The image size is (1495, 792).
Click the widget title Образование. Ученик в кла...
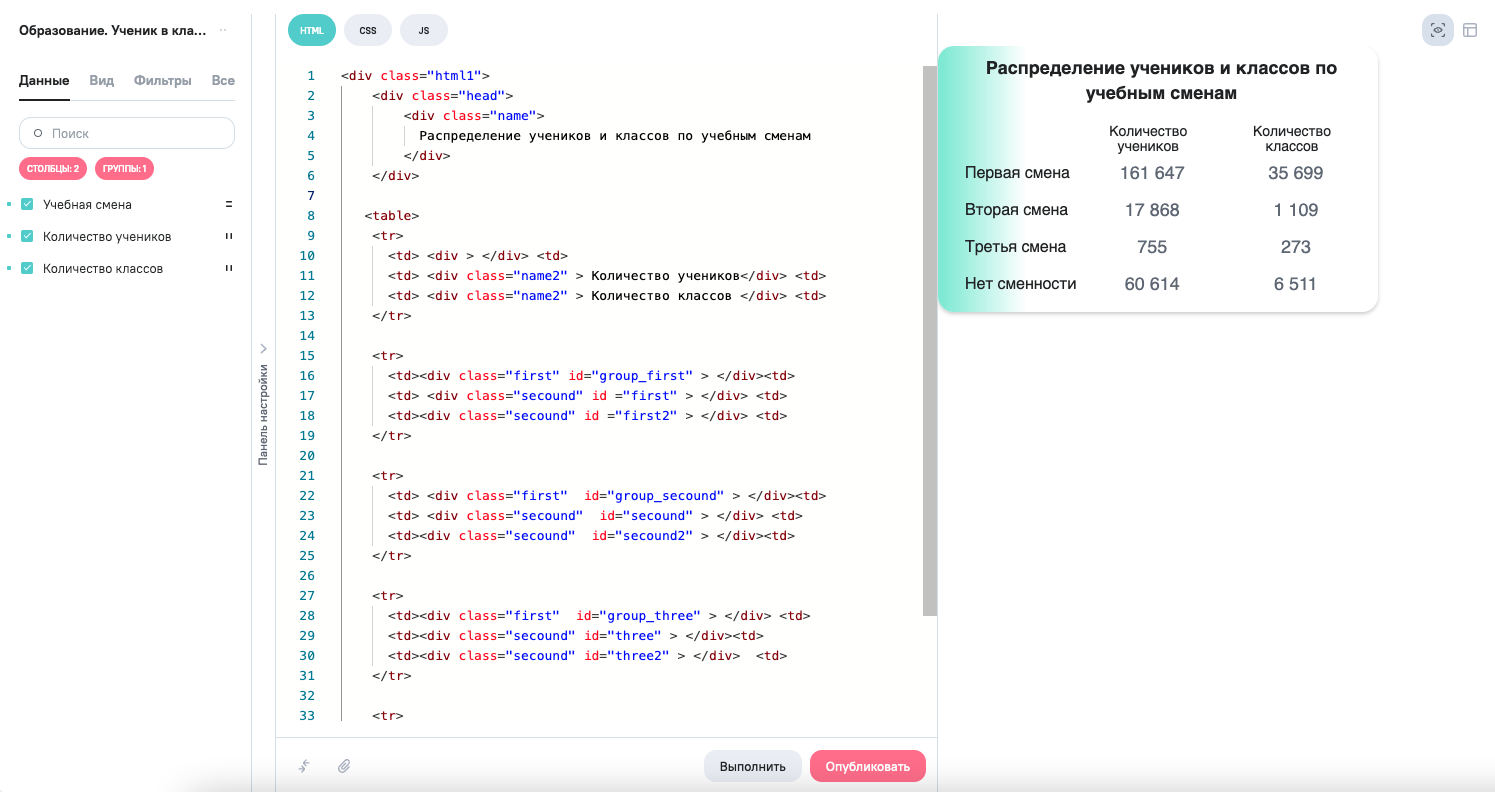113,30
